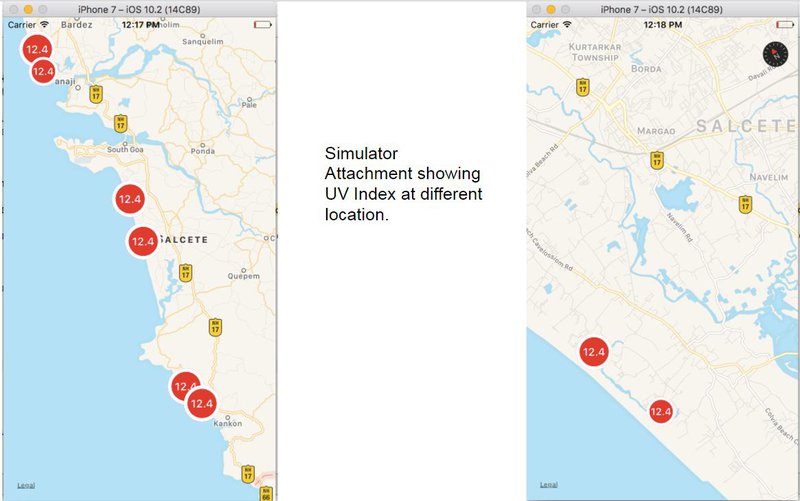Tap the Margao label on the right map
Viewport: 800px width, 501px height.
tap(651, 131)
